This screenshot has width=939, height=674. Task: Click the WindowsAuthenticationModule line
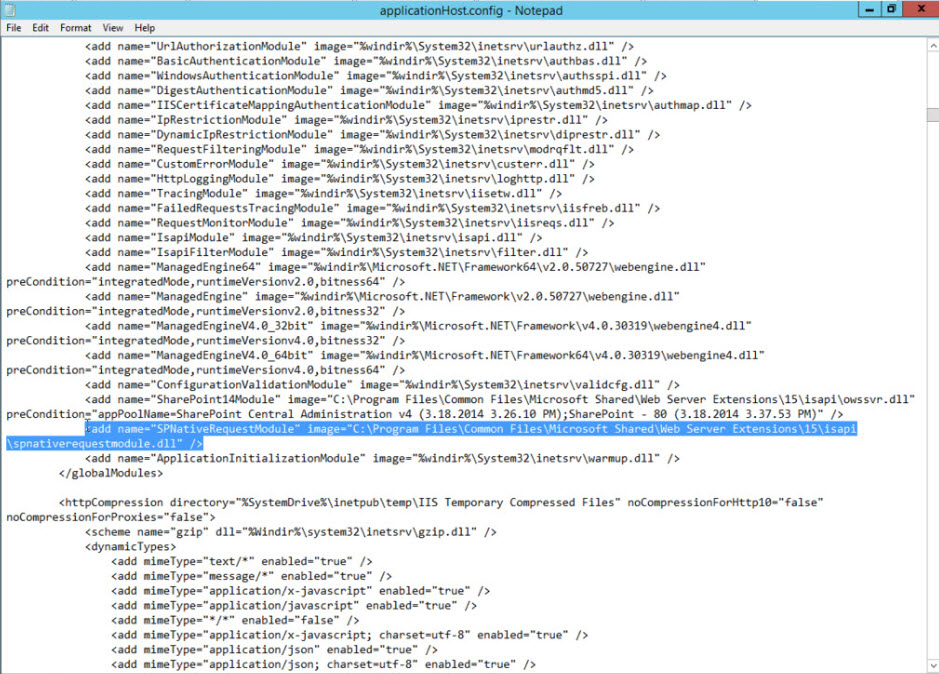click(x=375, y=76)
